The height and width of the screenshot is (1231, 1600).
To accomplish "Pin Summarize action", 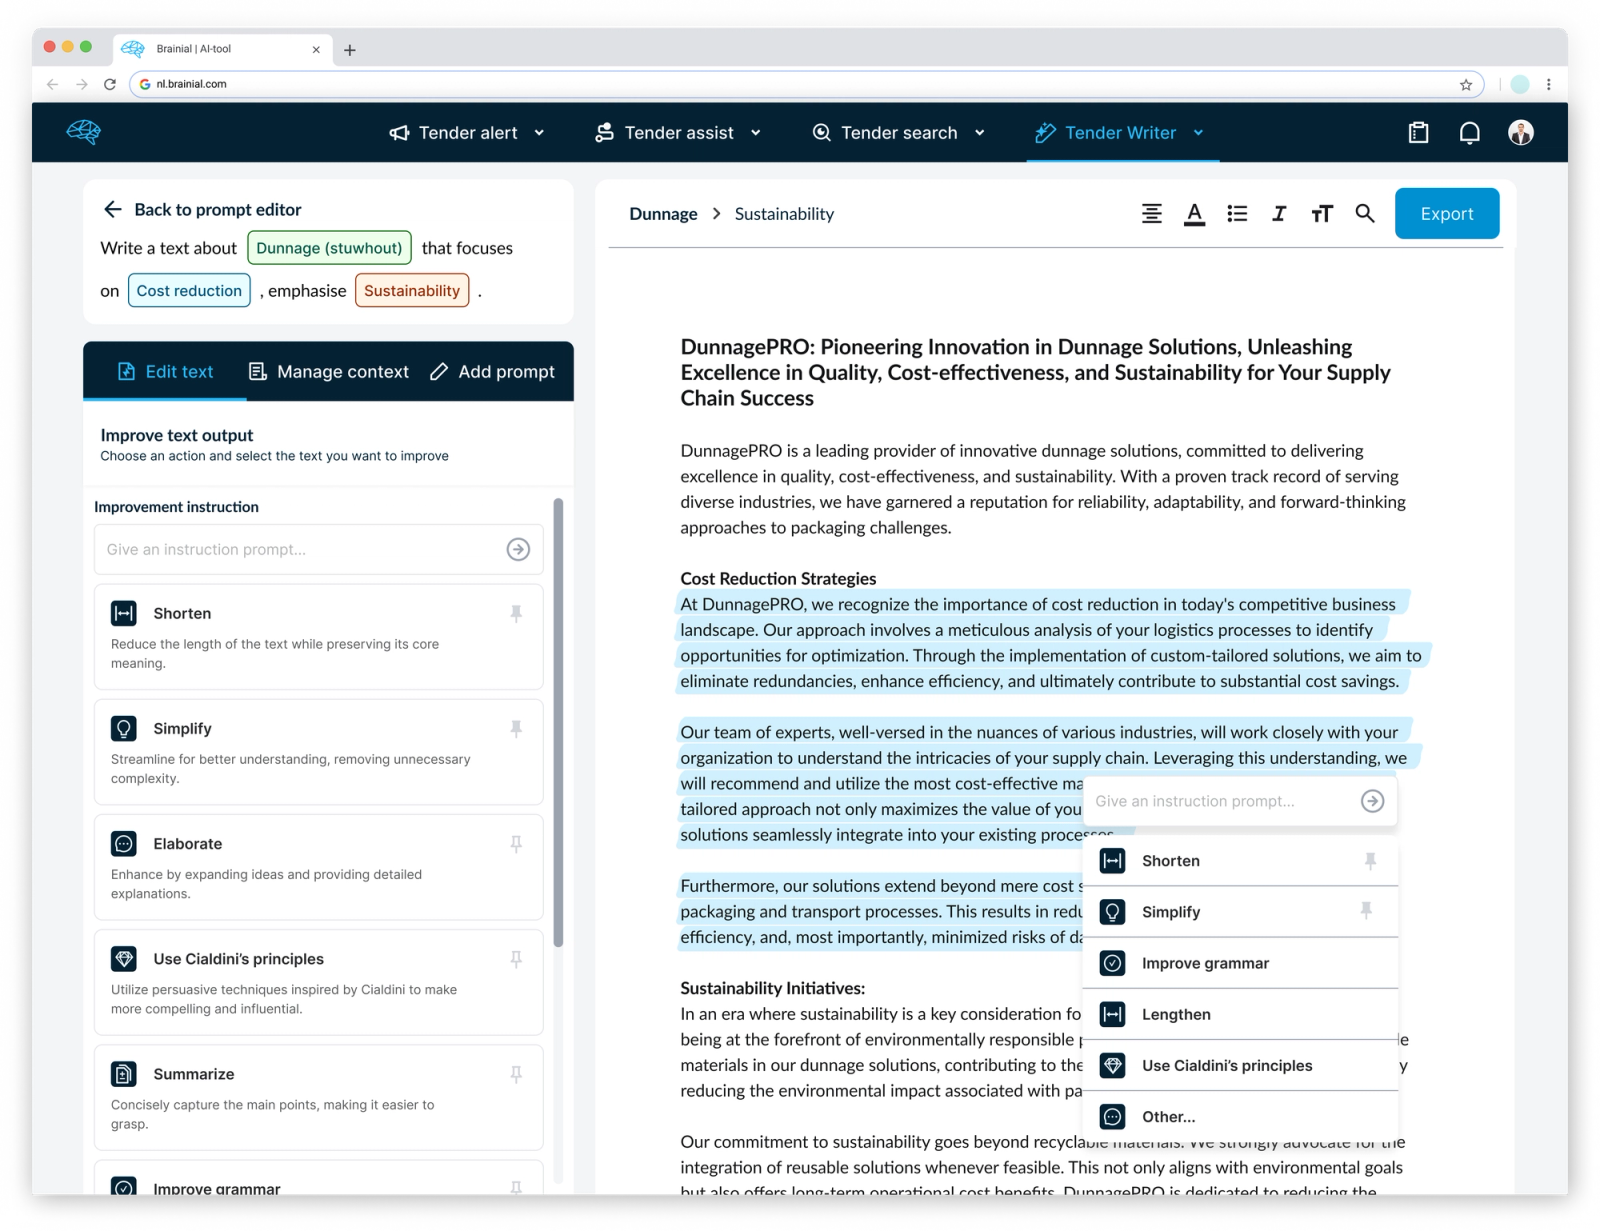I will [x=516, y=1074].
